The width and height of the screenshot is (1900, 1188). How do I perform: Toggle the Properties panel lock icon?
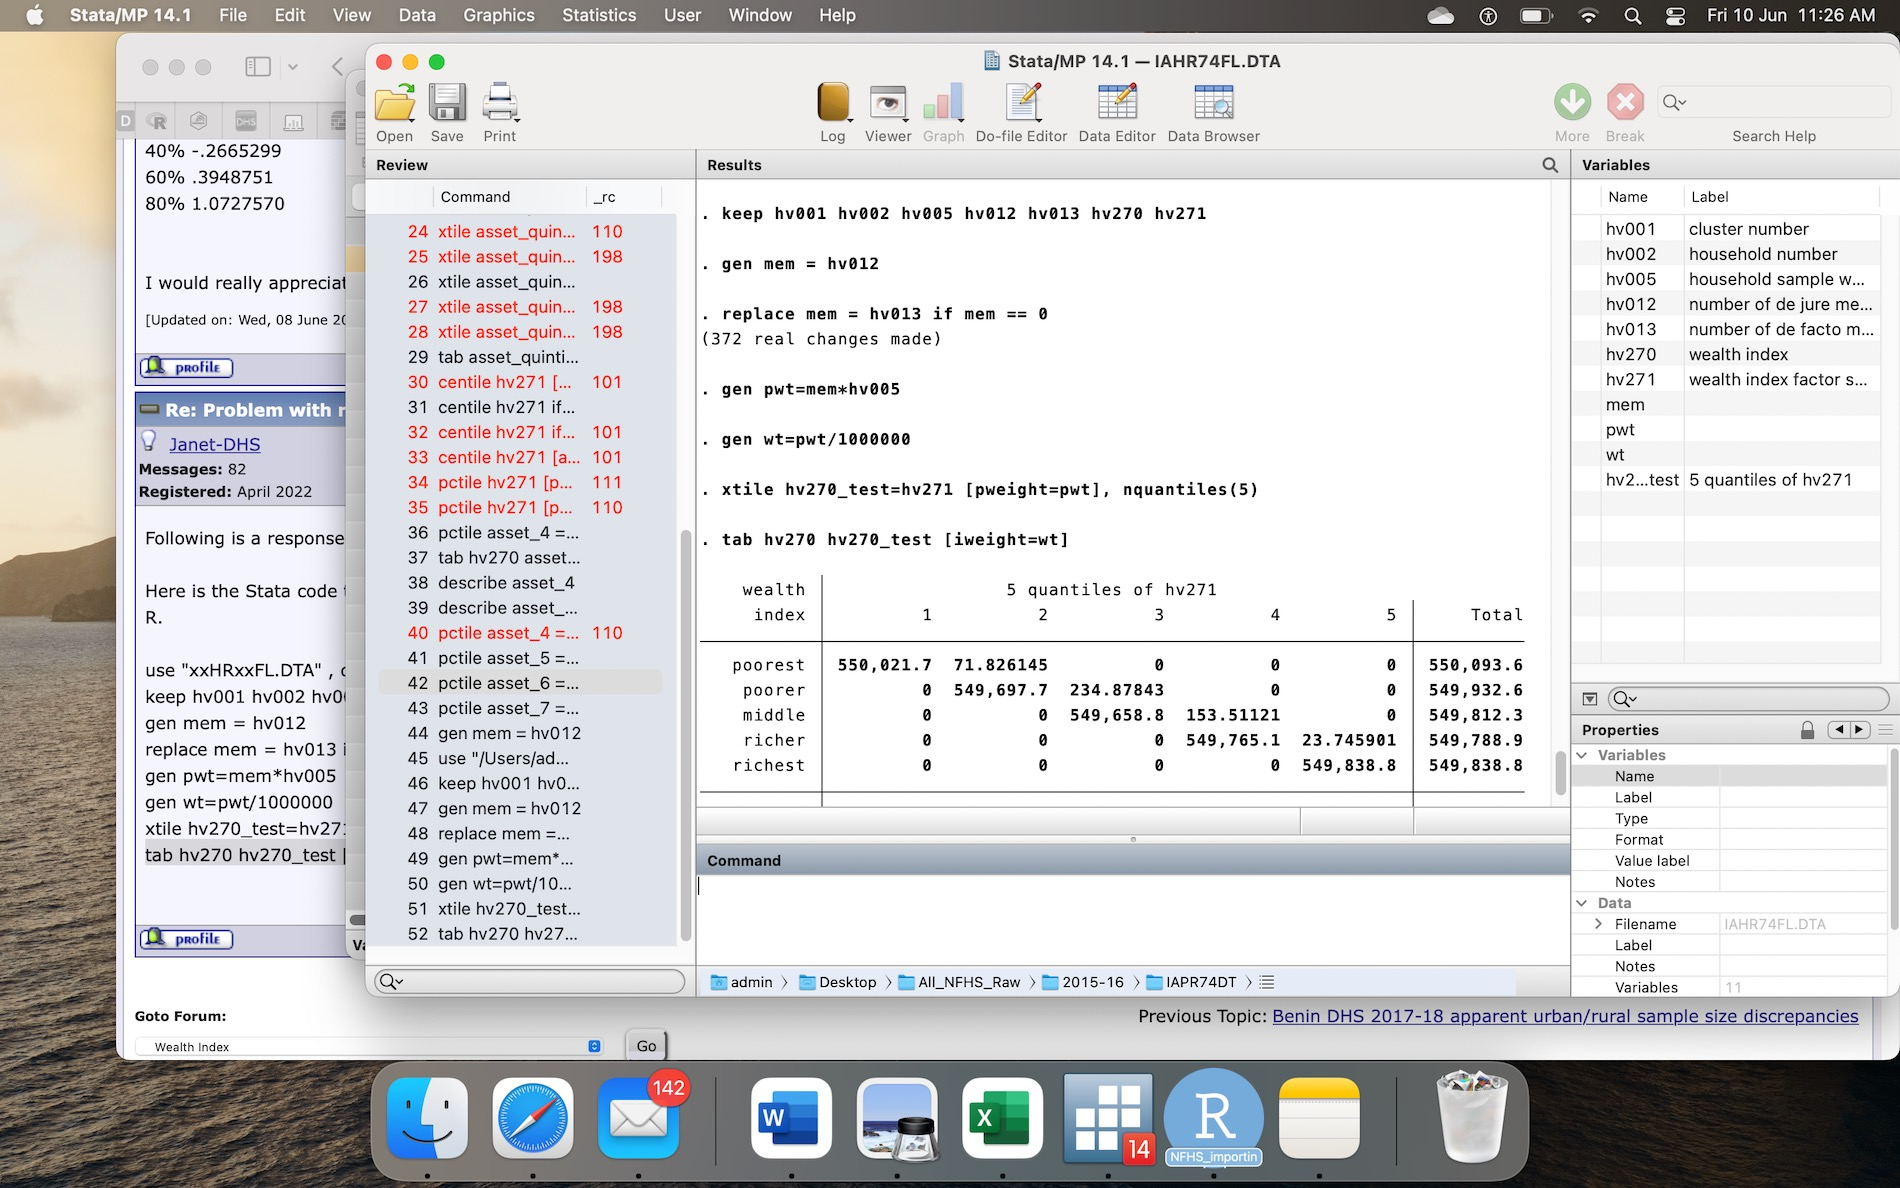(1807, 730)
